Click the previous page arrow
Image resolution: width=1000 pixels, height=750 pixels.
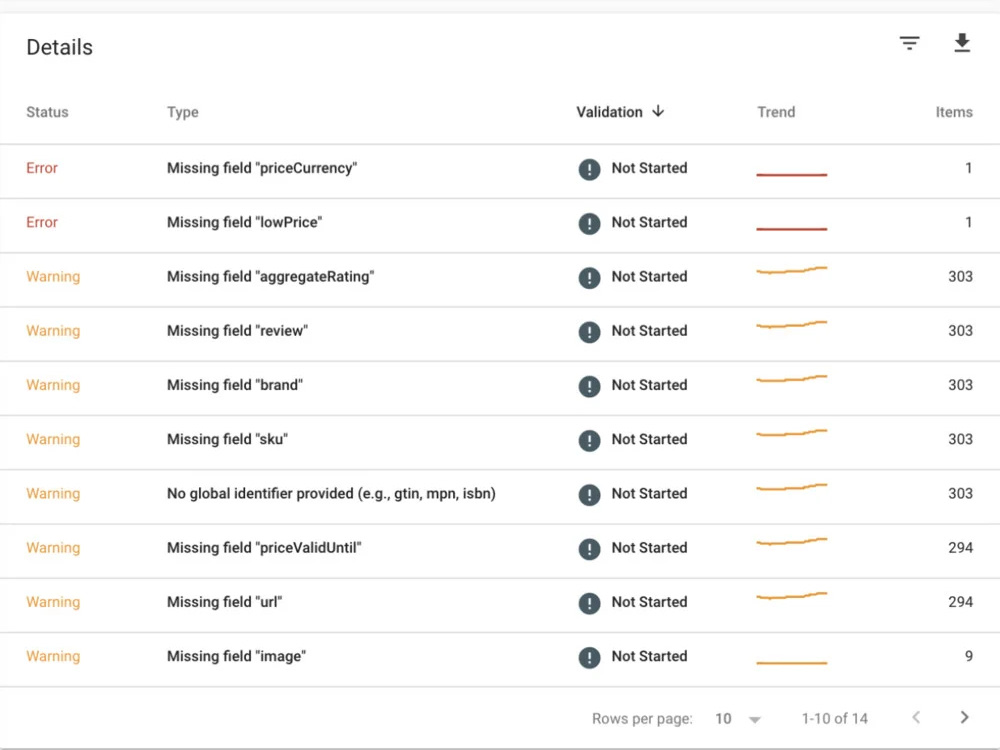coord(916,717)
